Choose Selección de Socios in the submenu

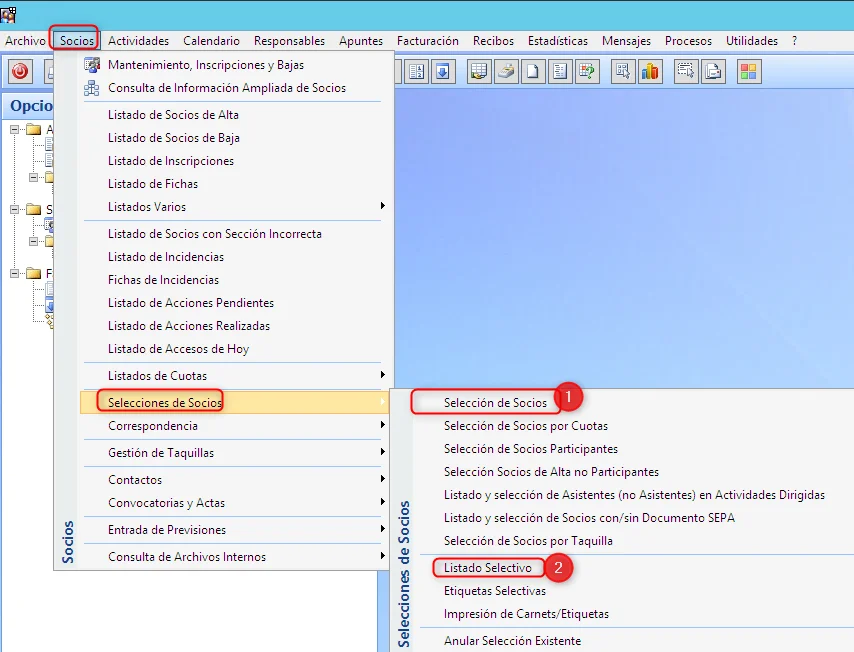tap(495, 403)
